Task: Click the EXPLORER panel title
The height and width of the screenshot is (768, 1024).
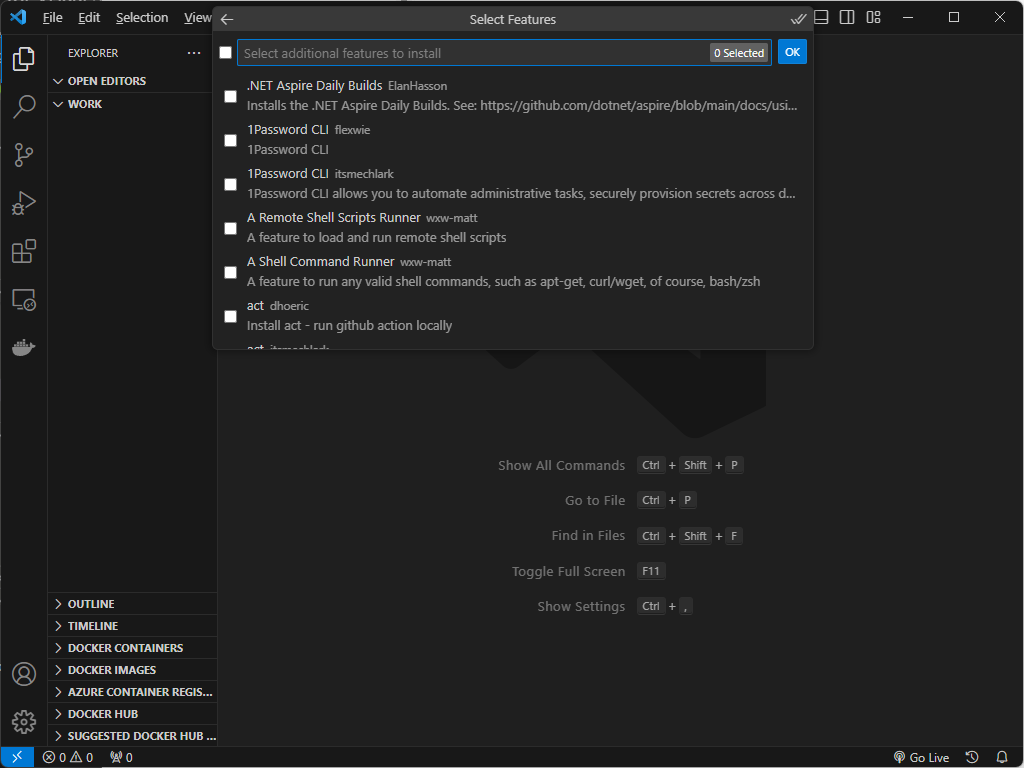Action: coord(93,53)
